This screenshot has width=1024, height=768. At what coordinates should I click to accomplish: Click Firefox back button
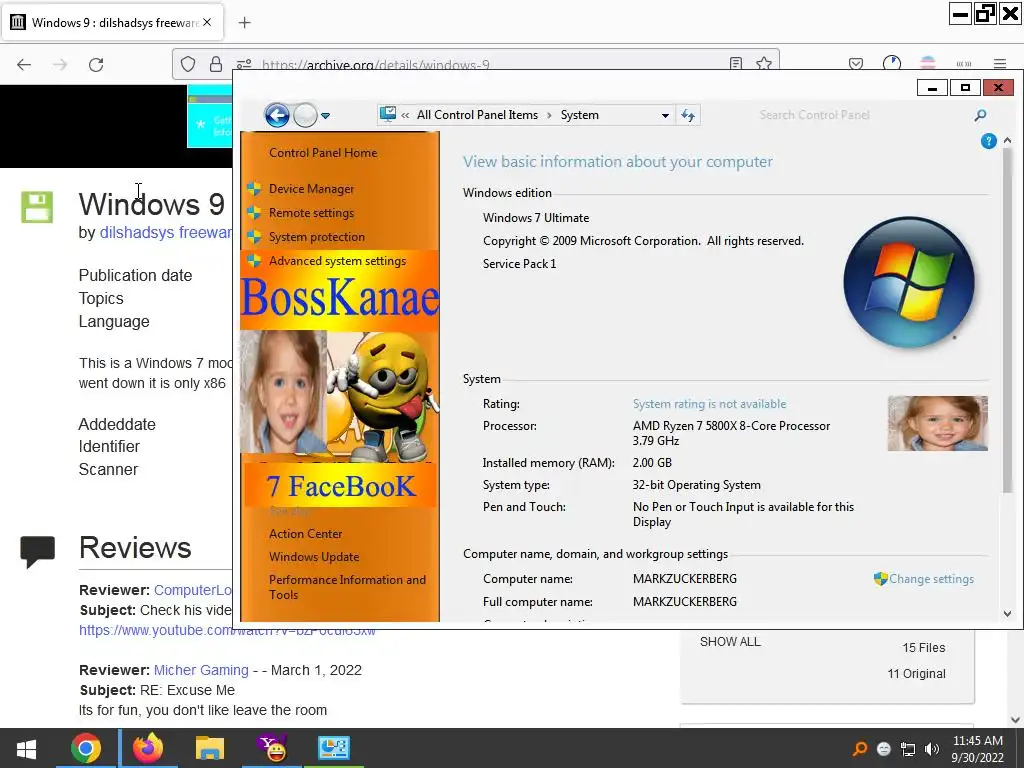click(24, 65)
